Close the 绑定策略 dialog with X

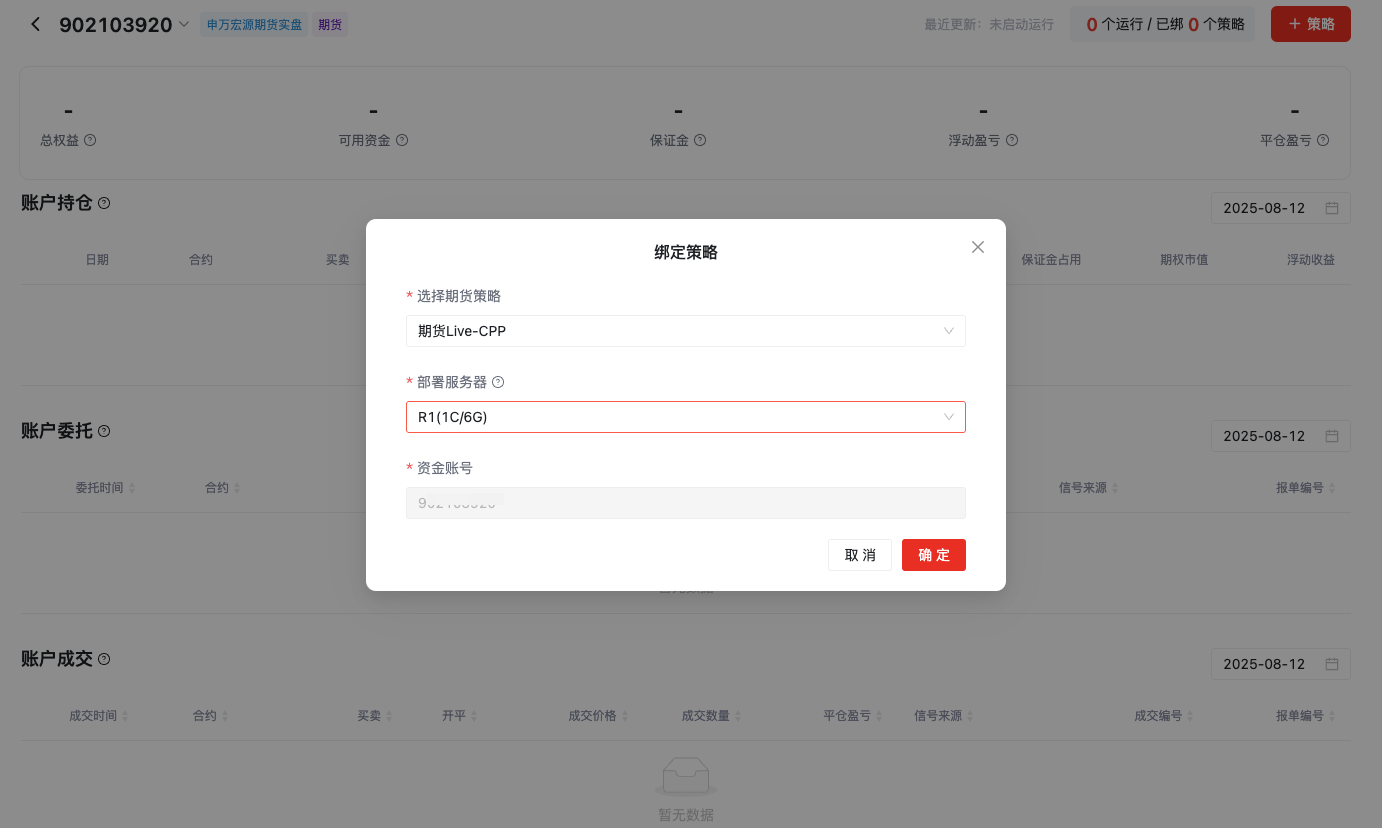pos(978,247)
